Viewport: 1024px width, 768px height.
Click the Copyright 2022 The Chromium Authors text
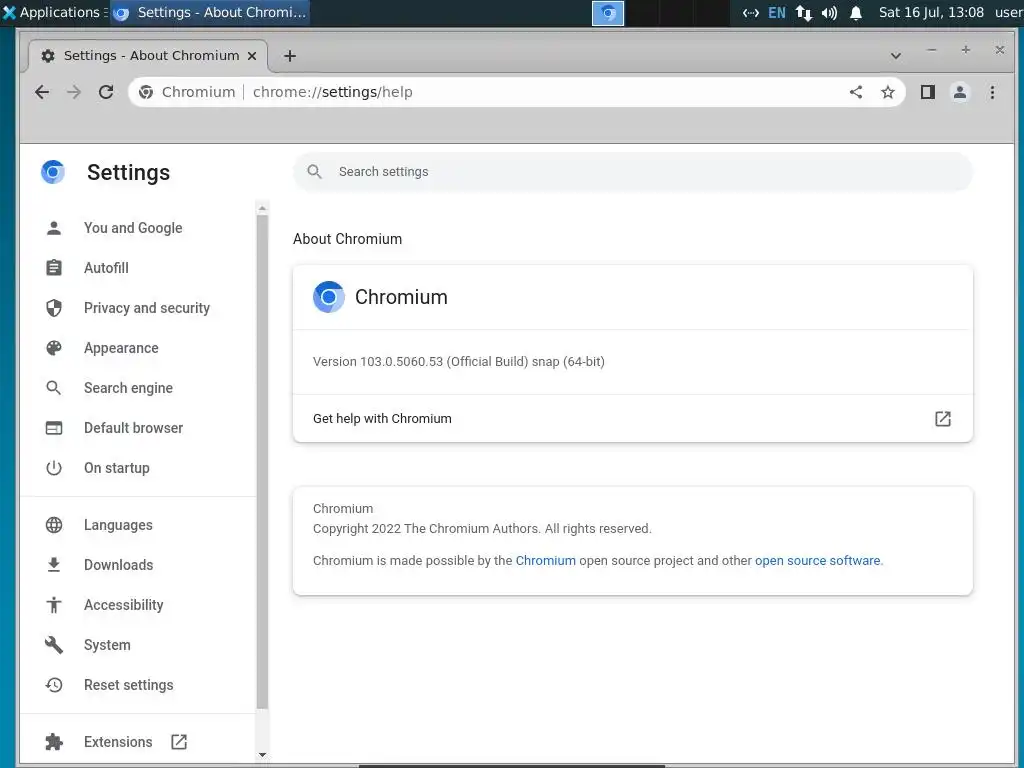(x=482, y=528)
